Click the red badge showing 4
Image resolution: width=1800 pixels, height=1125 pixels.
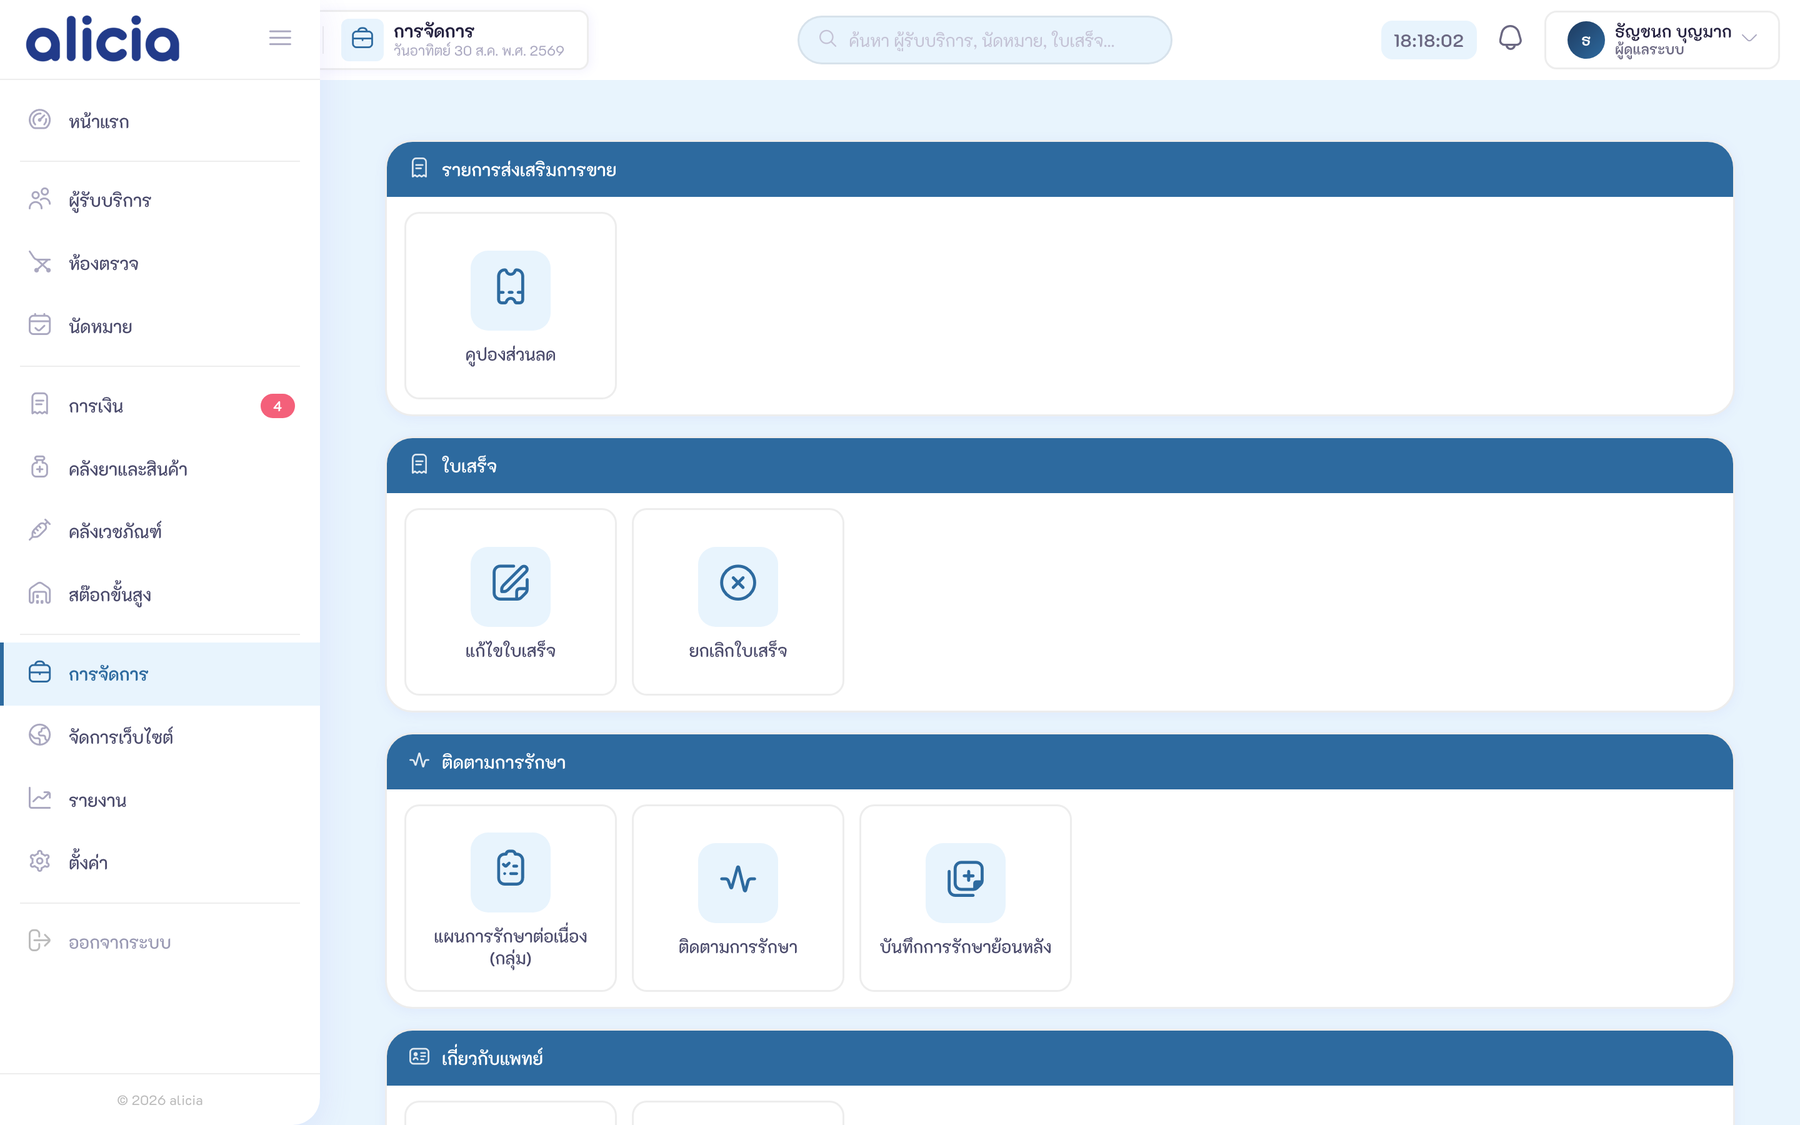(277, 406)
